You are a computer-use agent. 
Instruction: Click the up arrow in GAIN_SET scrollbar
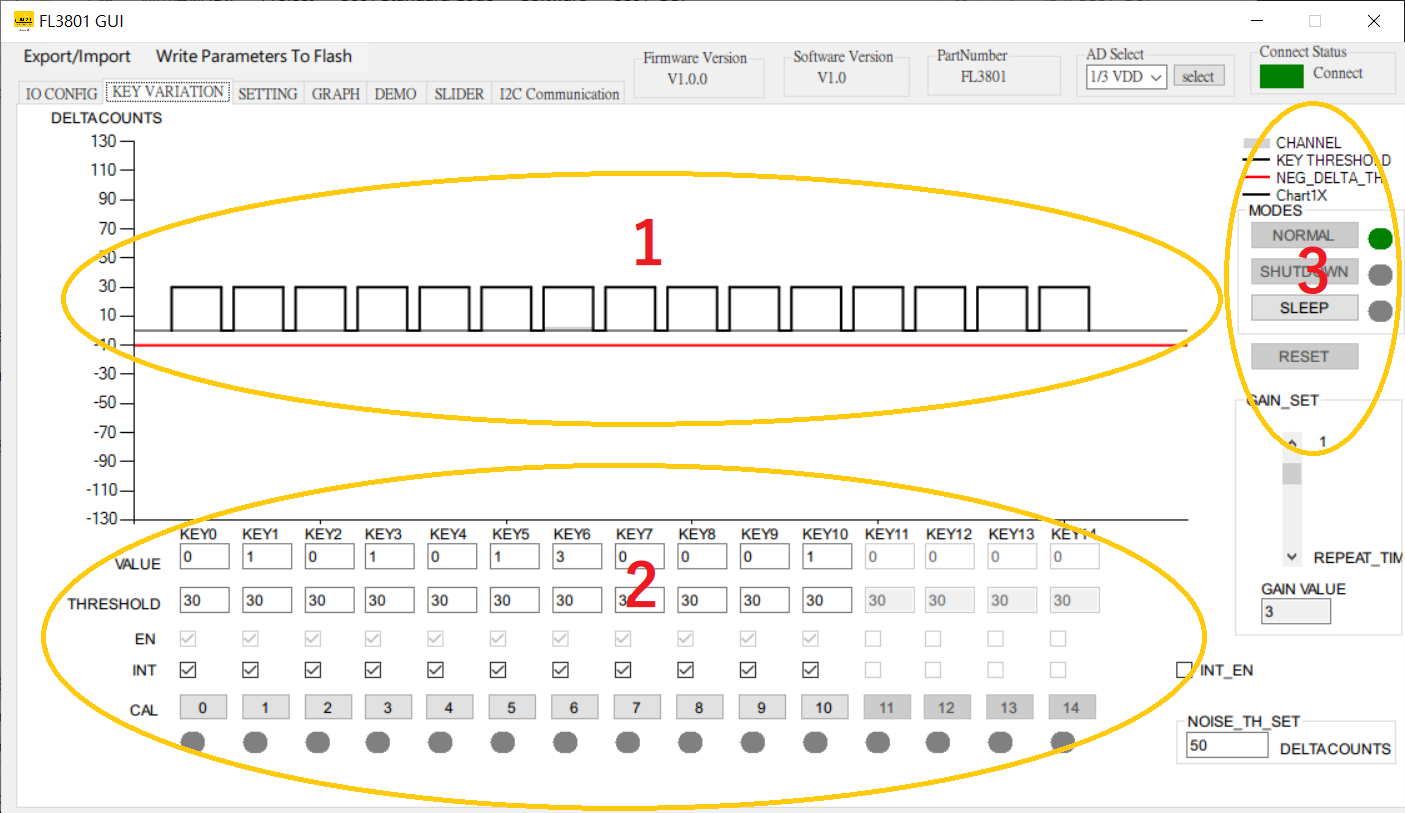(1291, 441)
